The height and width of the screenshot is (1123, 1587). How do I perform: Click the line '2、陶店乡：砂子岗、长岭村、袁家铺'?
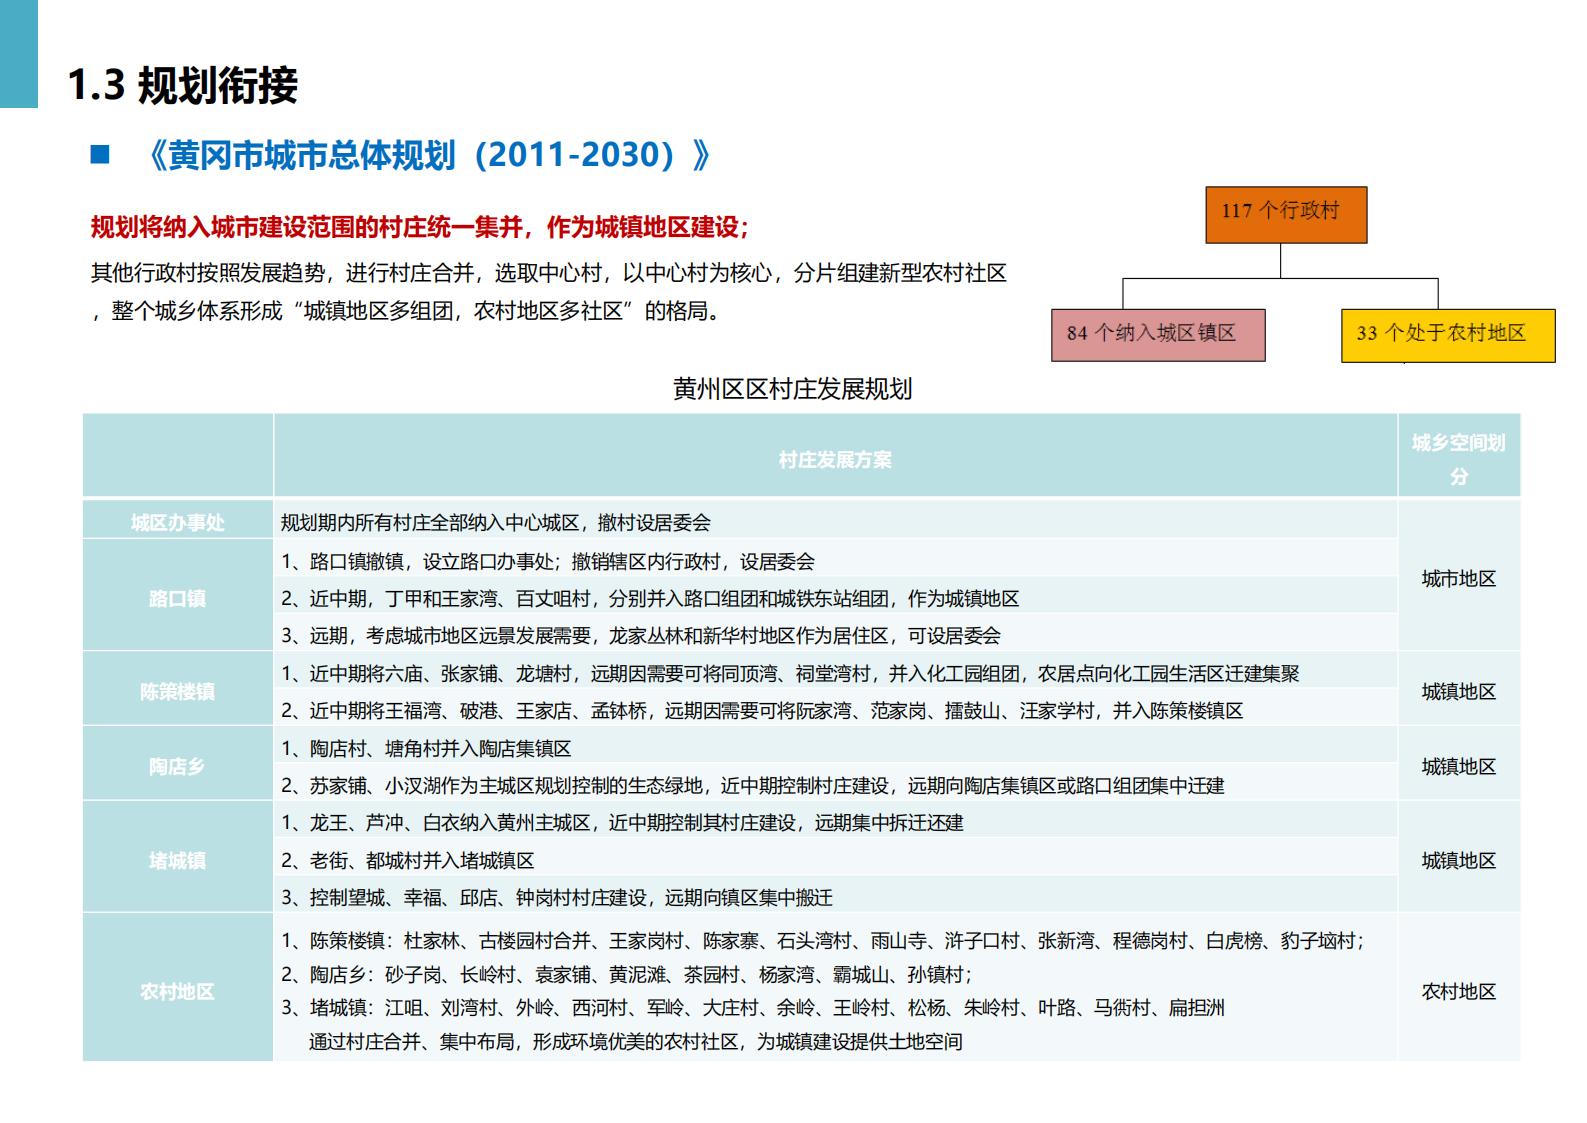627,975
